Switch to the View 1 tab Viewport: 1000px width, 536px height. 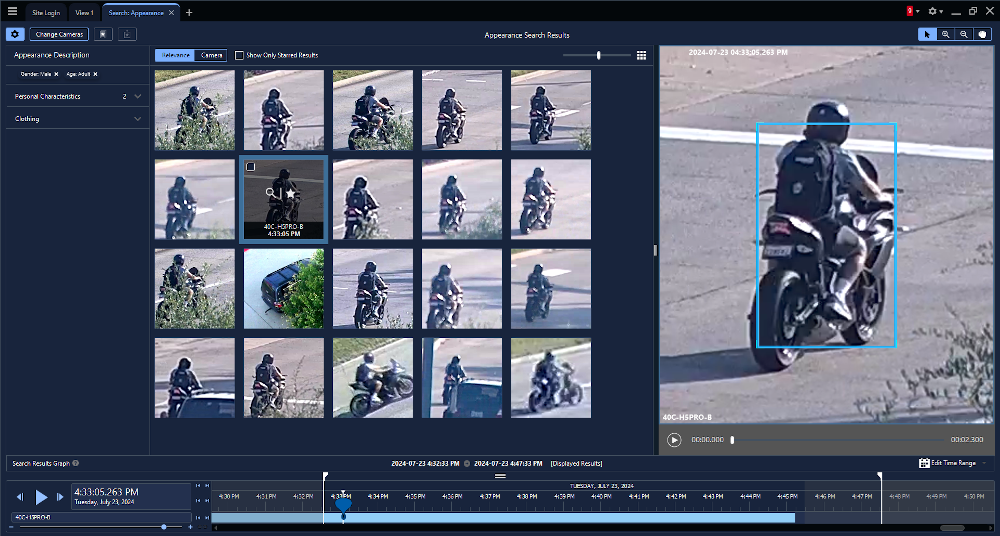pyautogui.click(x=84, y=12)
